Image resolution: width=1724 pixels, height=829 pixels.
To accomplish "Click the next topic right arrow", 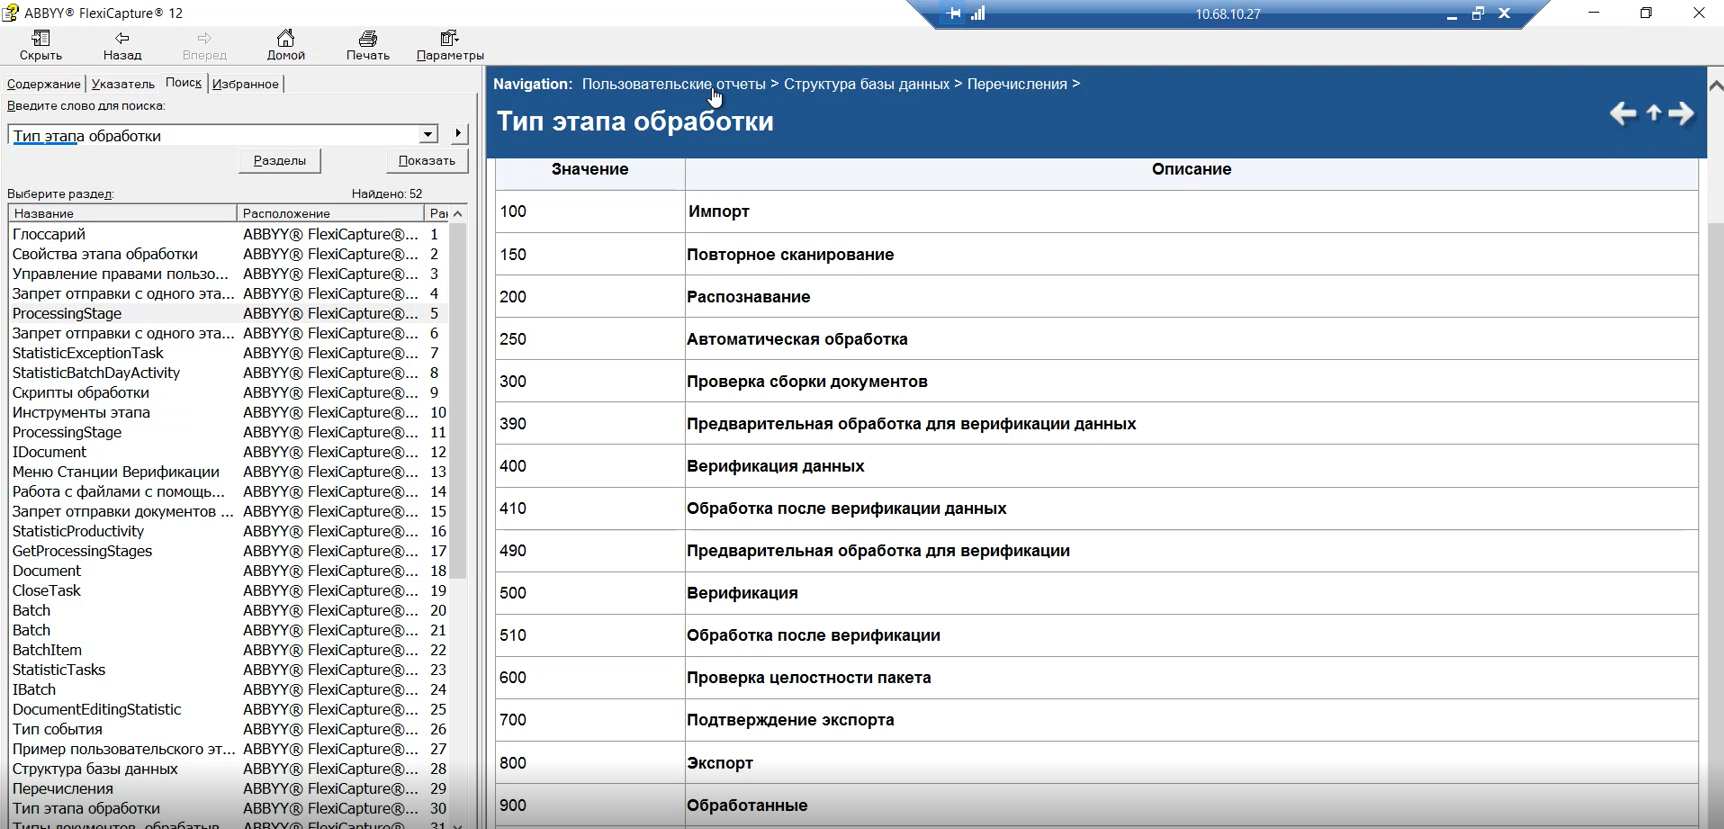I will pyautogui.click(x=1682, y=114).
